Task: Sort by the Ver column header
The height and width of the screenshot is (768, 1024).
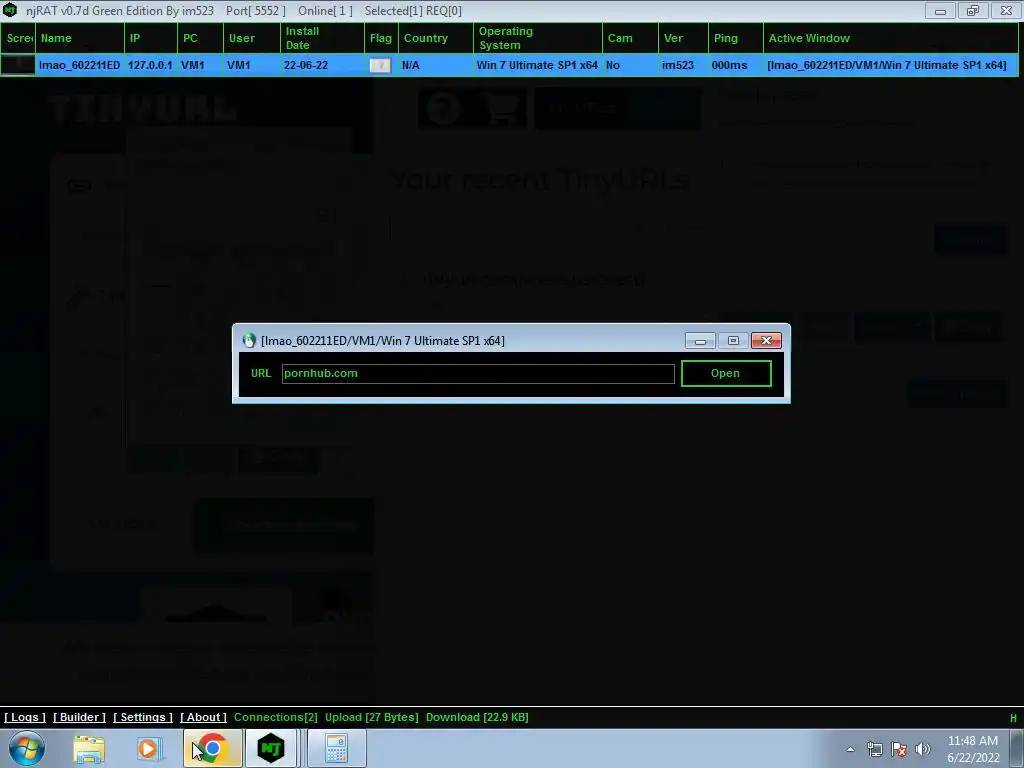Action: pyautogui.click(x=684, y=39)
